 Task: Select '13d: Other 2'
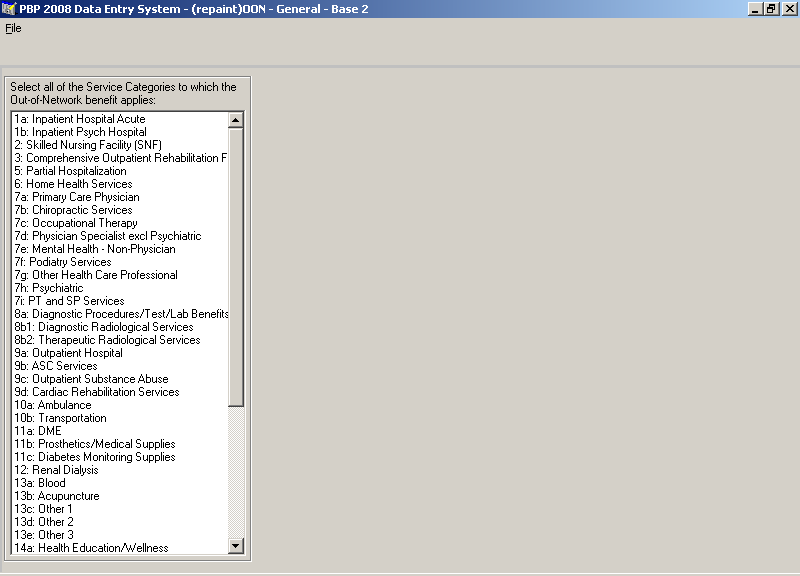pyautogui.click(x=120, y=522)
